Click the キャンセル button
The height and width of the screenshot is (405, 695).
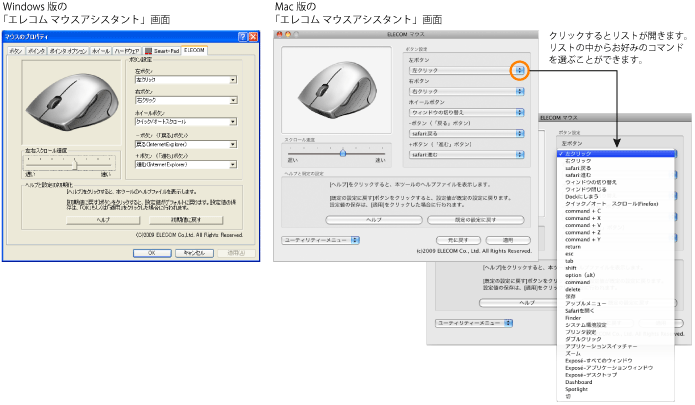click(x=194, y=253)
